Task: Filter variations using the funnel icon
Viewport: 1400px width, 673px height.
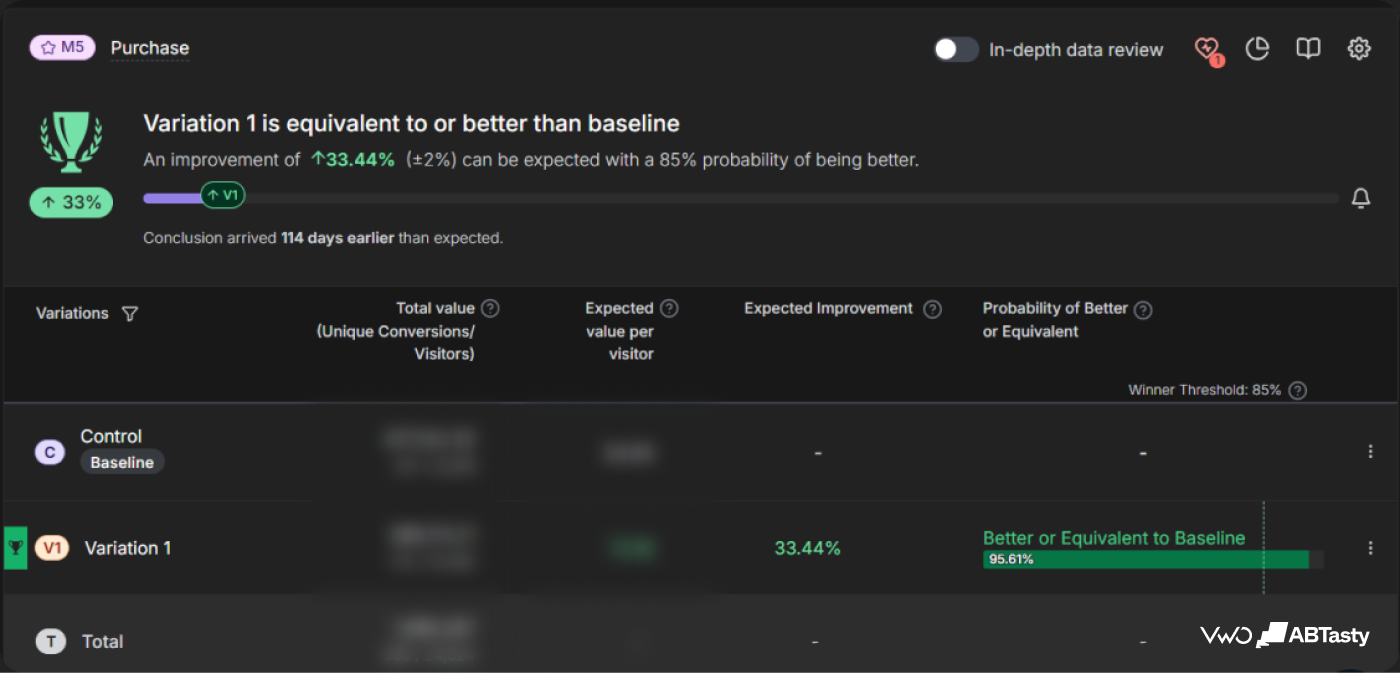Action: click(129, 314)
